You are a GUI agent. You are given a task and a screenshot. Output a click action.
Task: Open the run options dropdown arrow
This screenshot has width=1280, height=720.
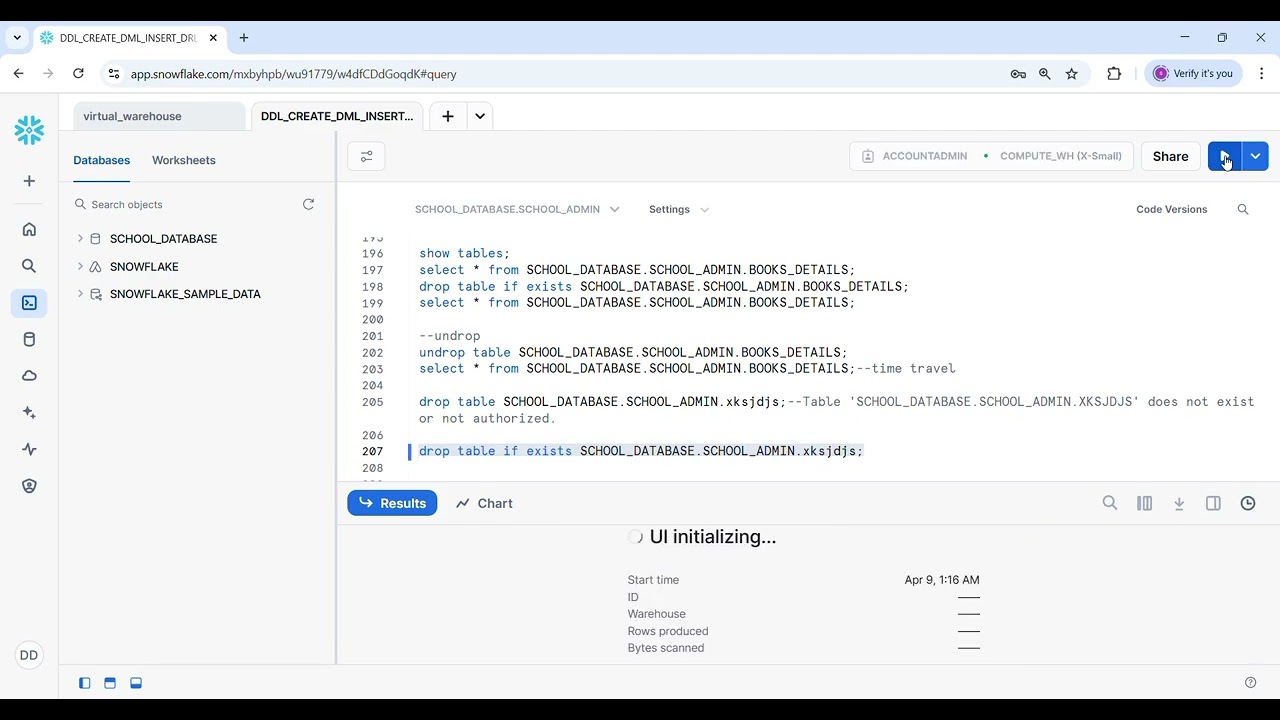point(1255,156)
